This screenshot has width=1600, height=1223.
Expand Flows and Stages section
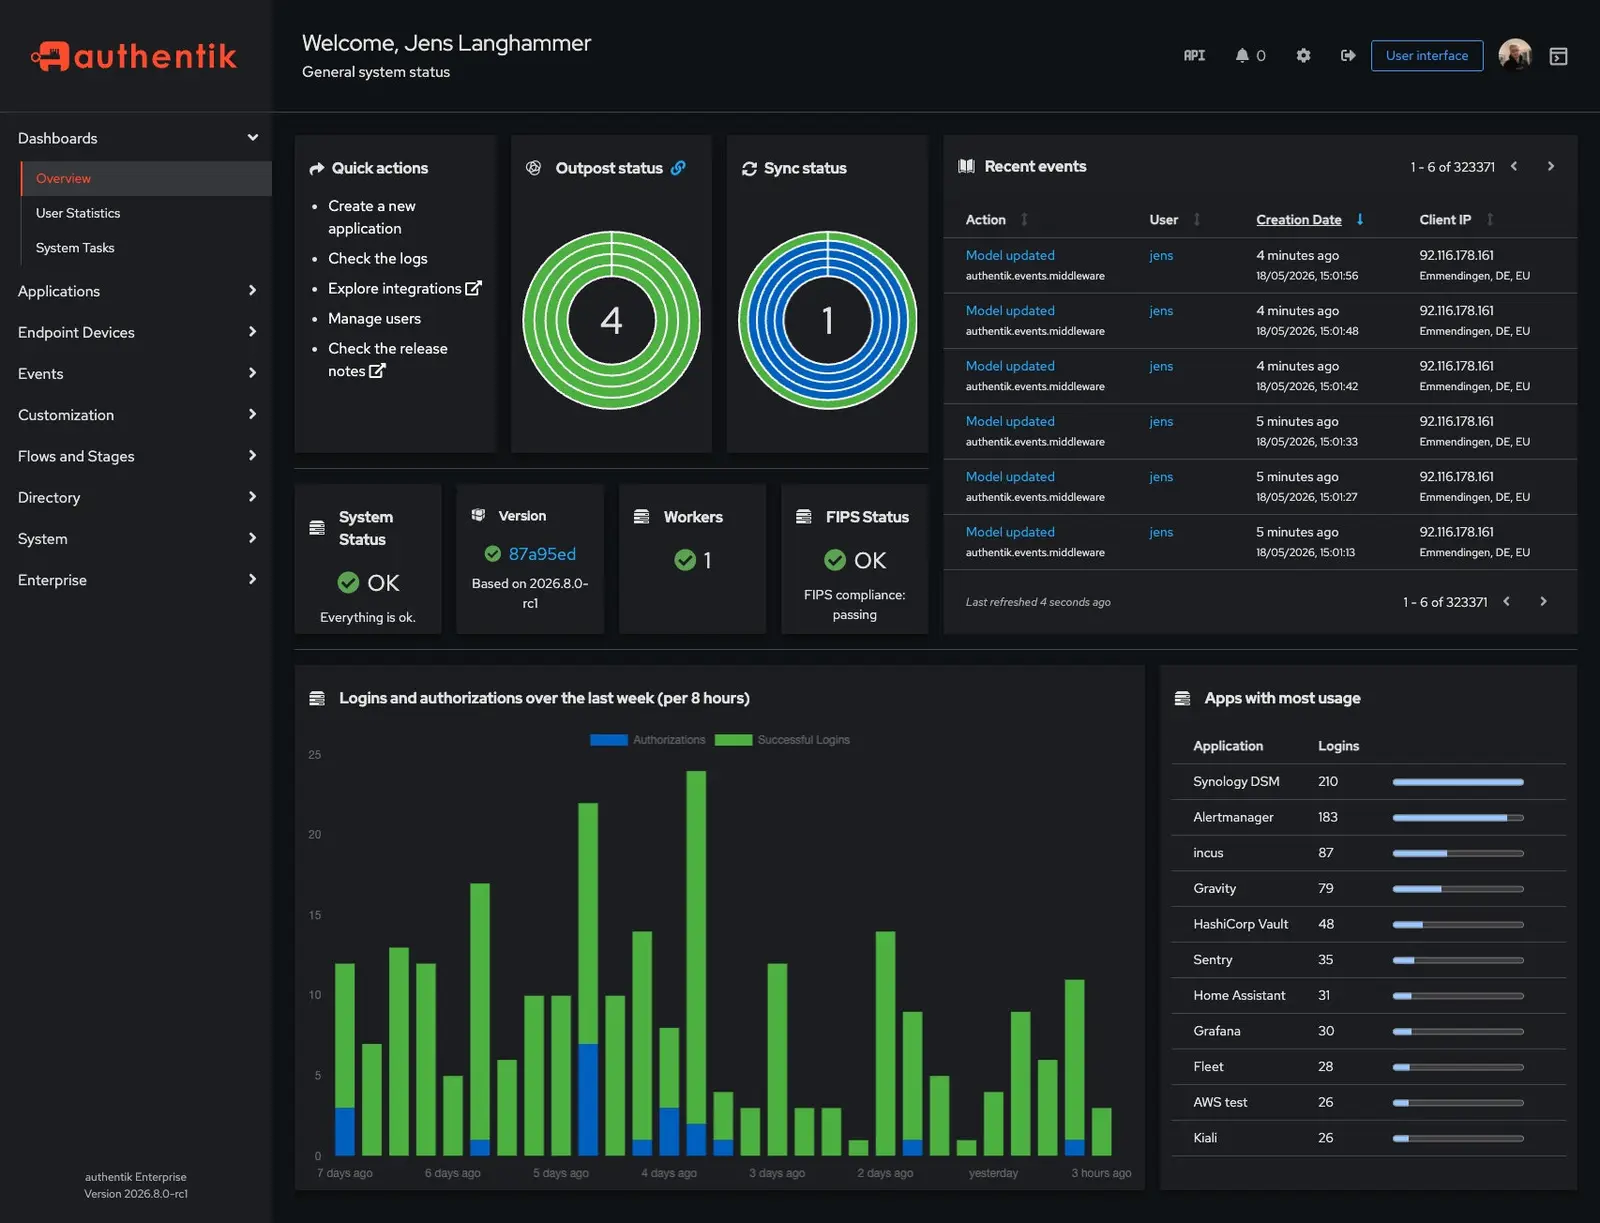click(x=136, y=456)
